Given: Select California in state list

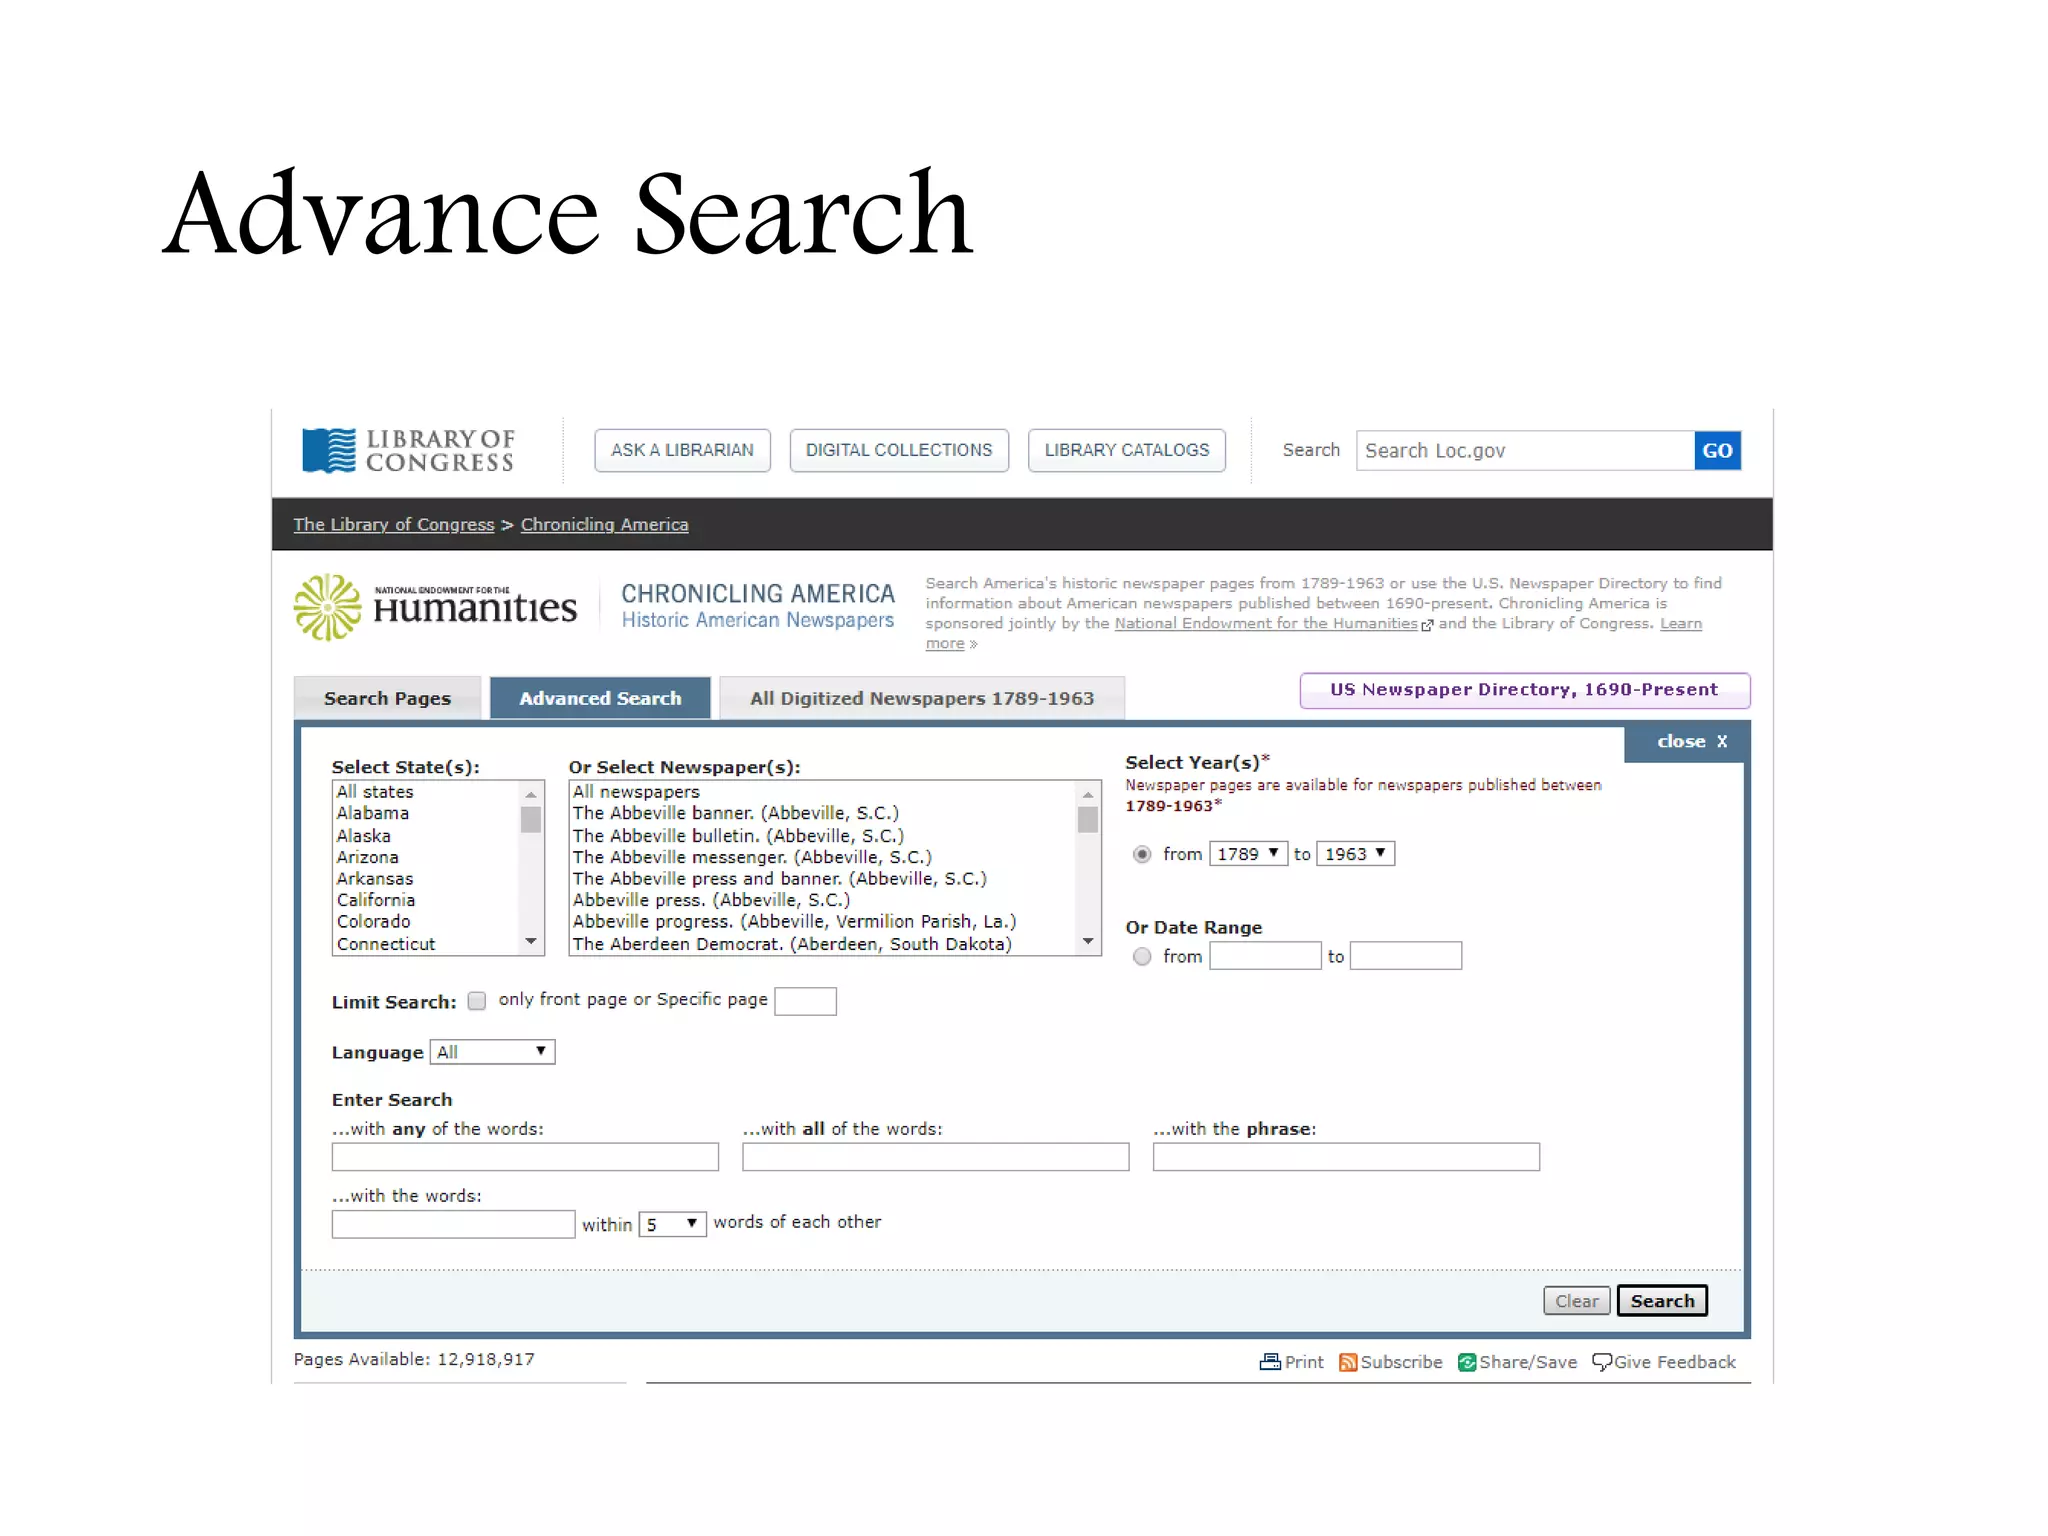Looking at the screenshot, I should pyautogui.click(x=427, y=900).
